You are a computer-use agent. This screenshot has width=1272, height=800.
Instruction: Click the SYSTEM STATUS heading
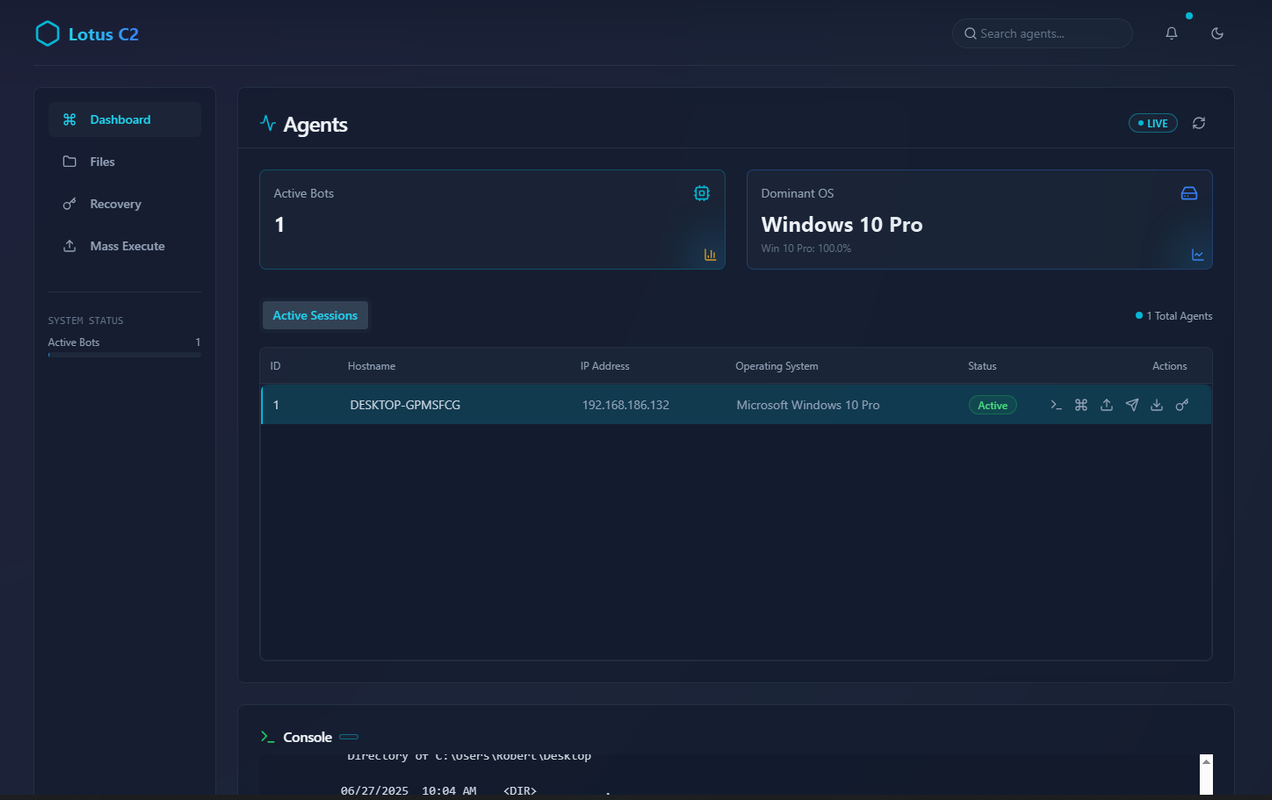click(86, 321)
